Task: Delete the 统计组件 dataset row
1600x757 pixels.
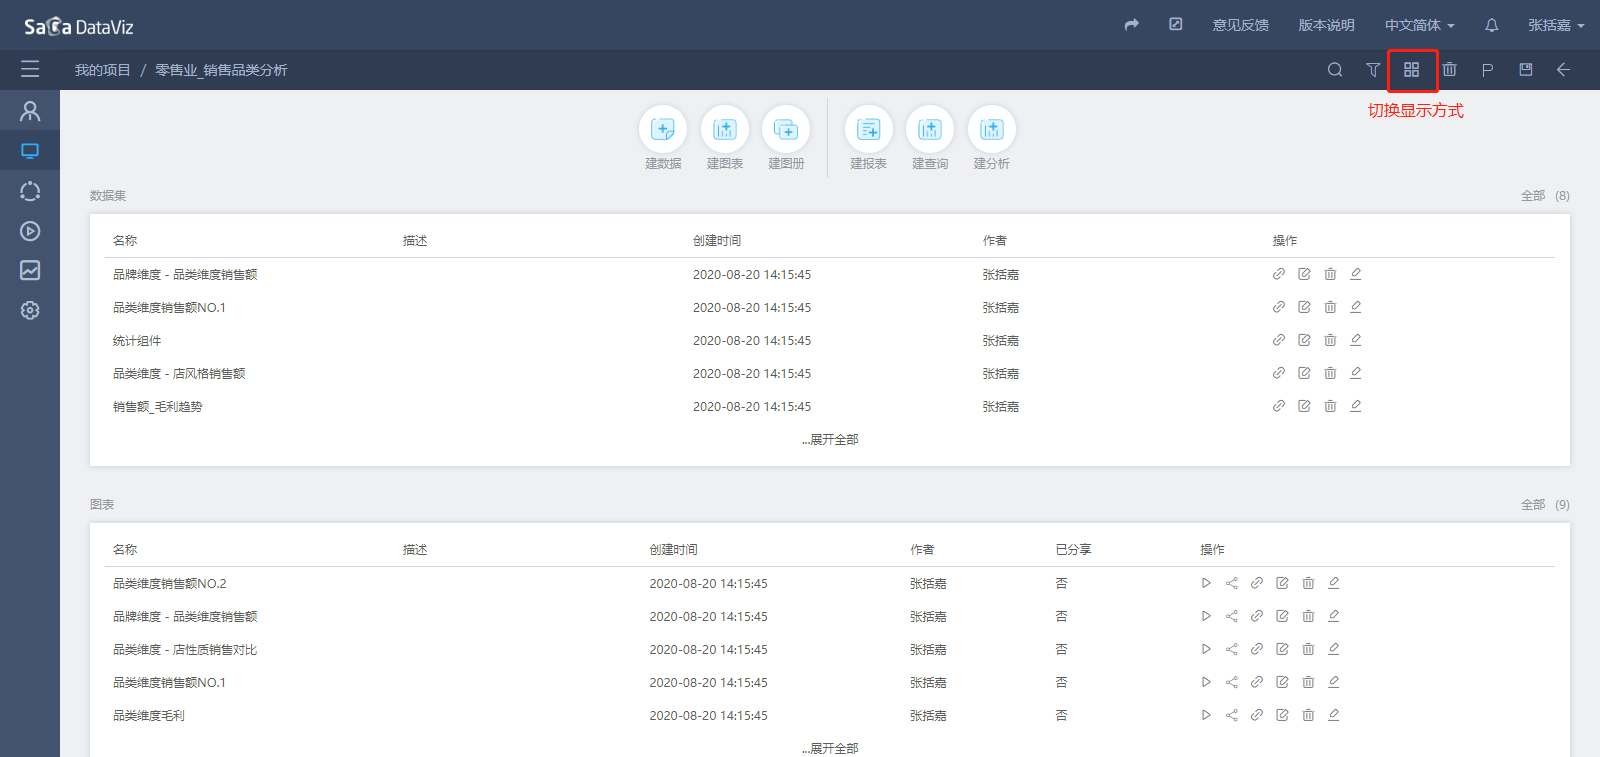Action: click(1330, 340)
